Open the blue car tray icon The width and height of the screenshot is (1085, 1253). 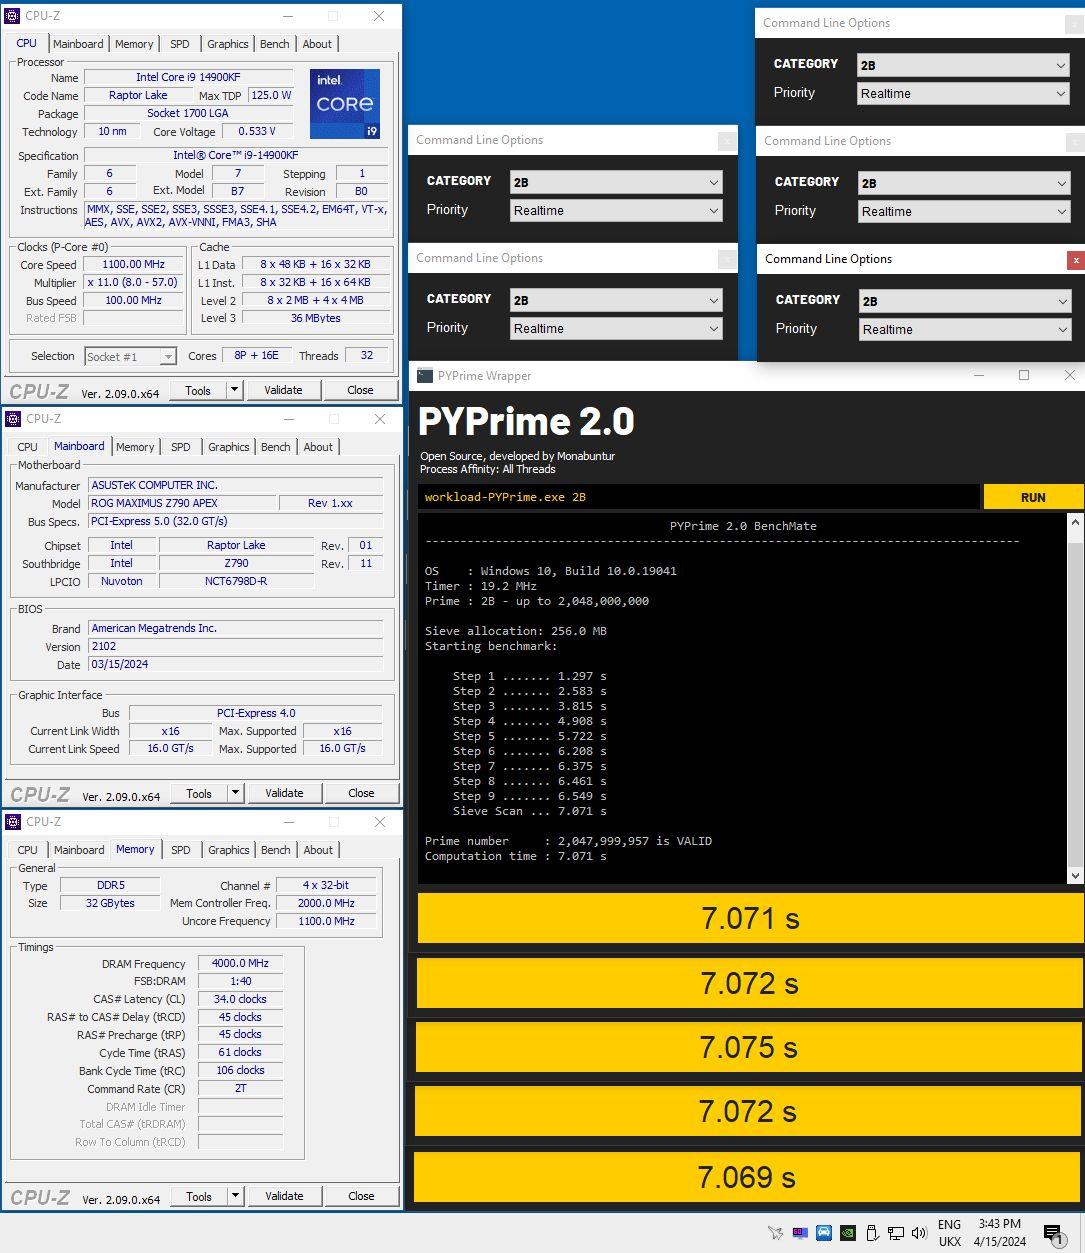(823, 1233)
